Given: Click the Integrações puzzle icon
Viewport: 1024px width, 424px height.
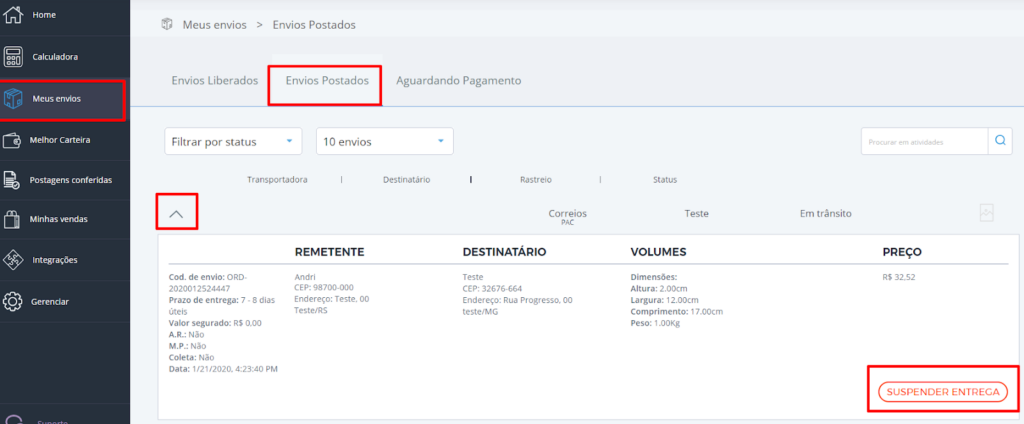Looking at the screenshot, I should (x=14, y=260).
